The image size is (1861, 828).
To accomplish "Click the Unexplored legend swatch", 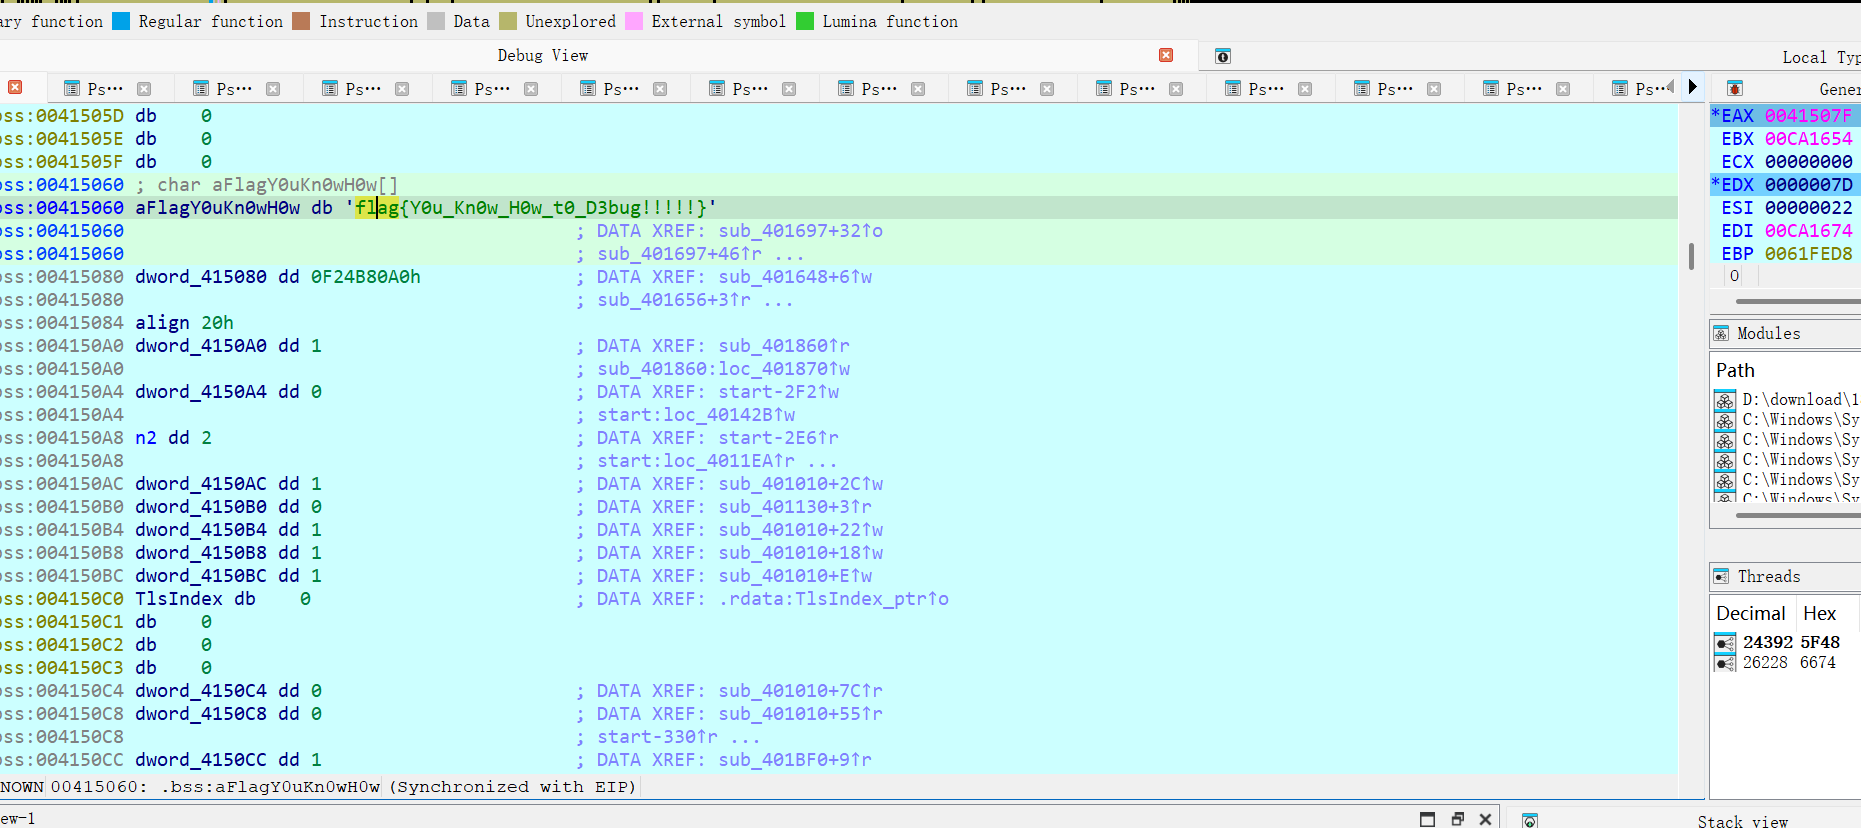I will point(508,21).
